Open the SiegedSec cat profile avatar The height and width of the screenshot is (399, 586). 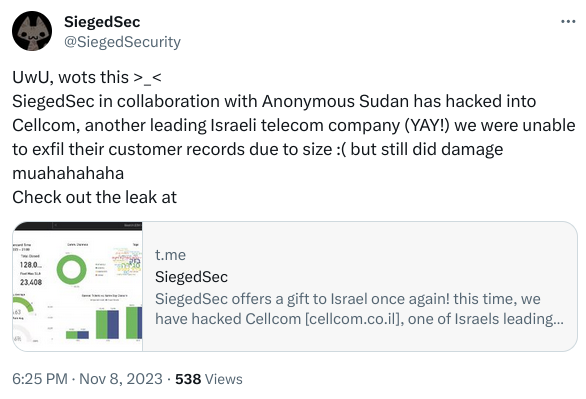coord(32,31)
